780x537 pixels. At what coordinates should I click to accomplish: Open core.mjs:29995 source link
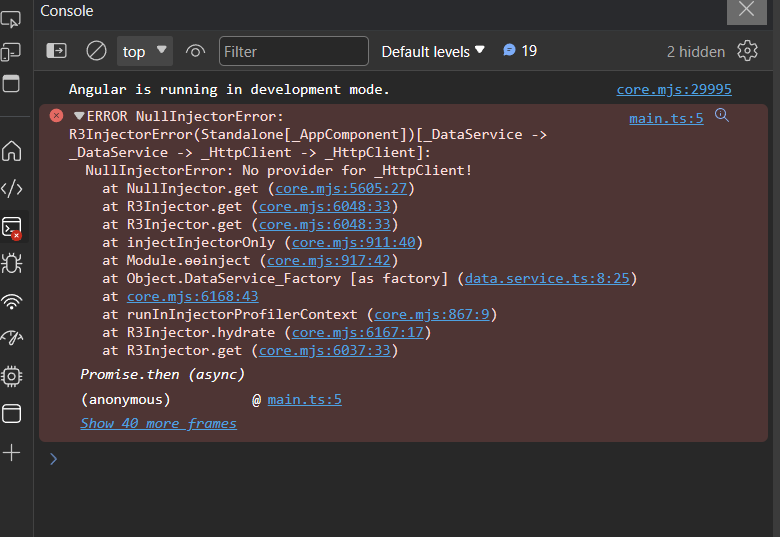(674, 90)
